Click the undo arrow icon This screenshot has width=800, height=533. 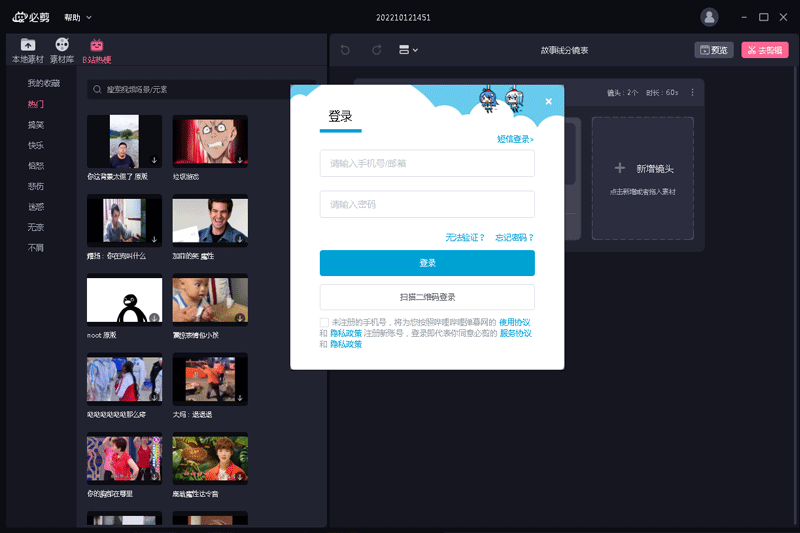(x=346, y=50)
